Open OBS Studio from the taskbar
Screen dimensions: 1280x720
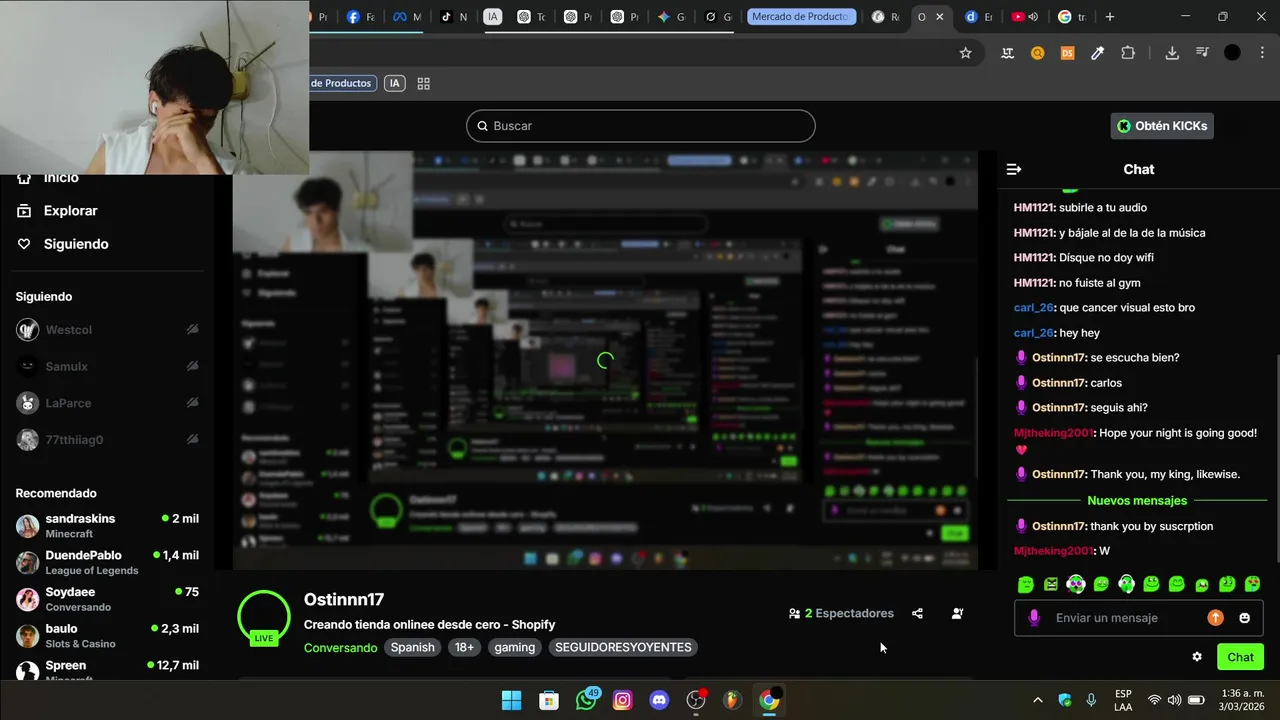point(696,700)
